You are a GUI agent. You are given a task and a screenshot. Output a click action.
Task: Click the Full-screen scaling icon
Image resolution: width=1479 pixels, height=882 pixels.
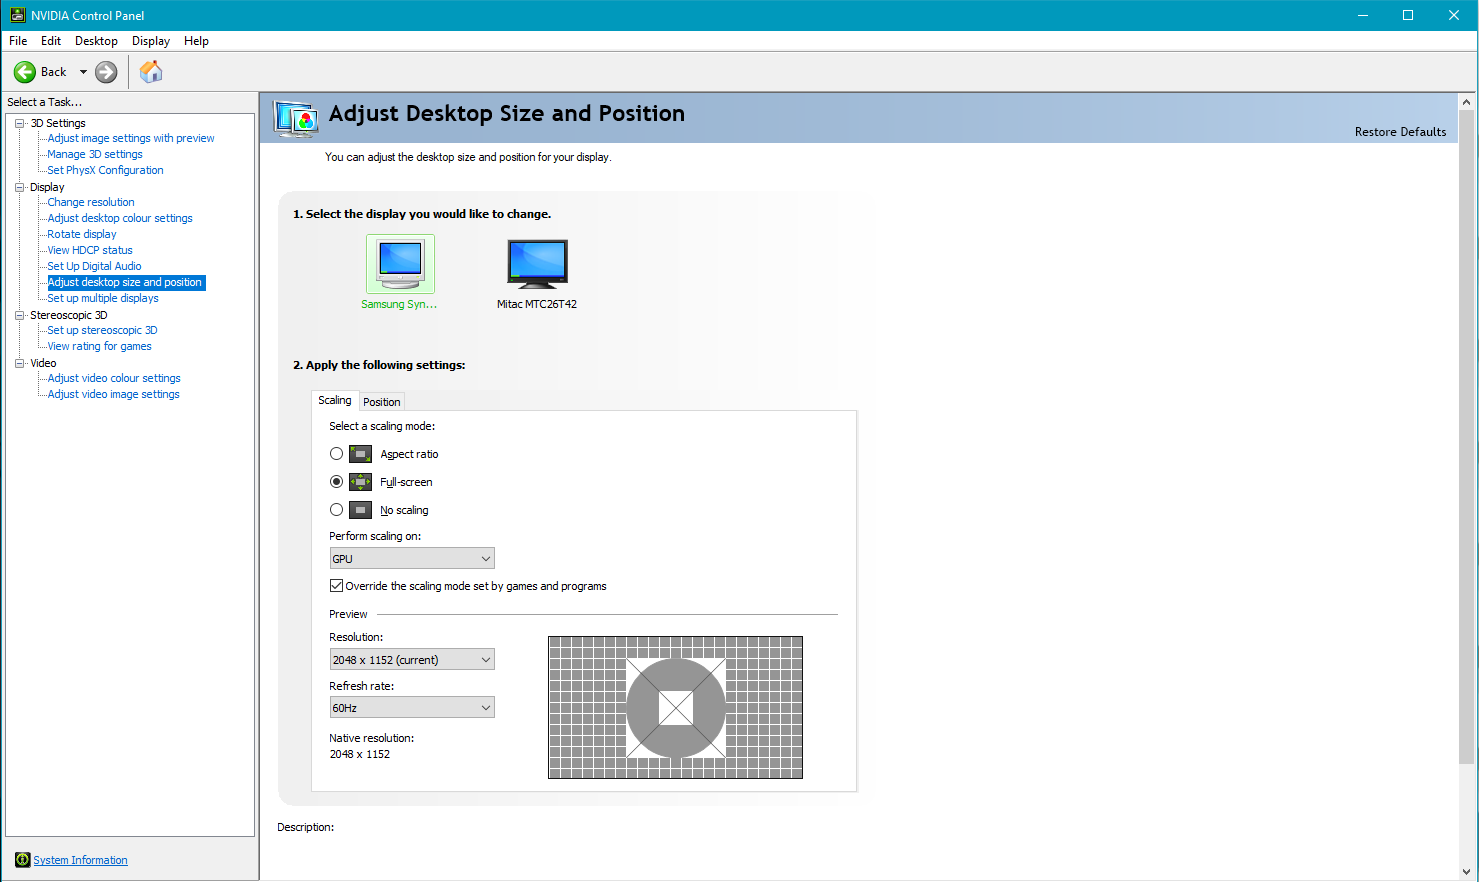360,482
